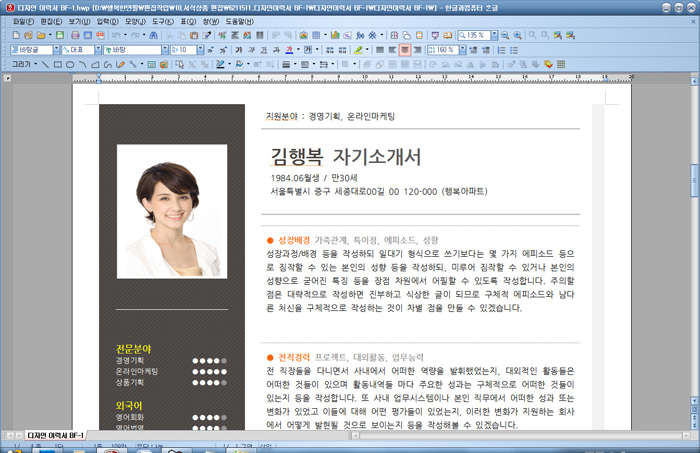Select the freeform curve drawing tool
Screen dimensions: 700x453
coord(108,64)
